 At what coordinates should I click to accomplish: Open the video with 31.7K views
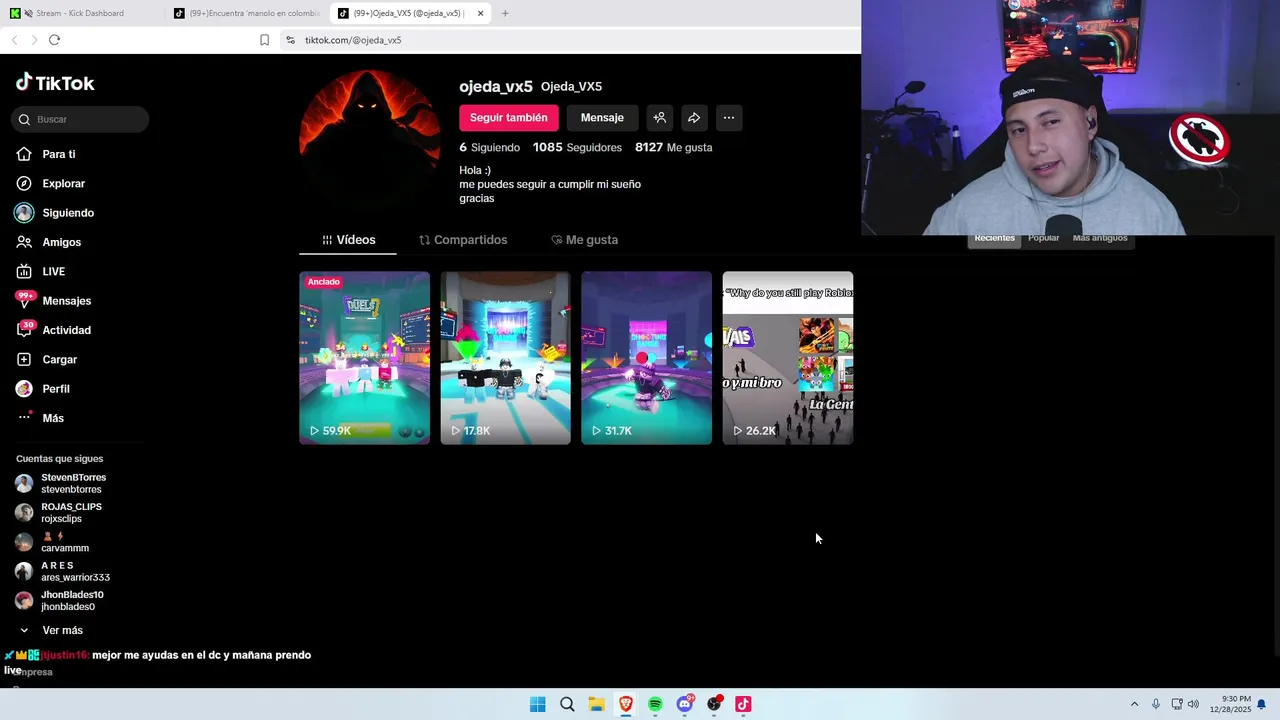coord(646,358)
